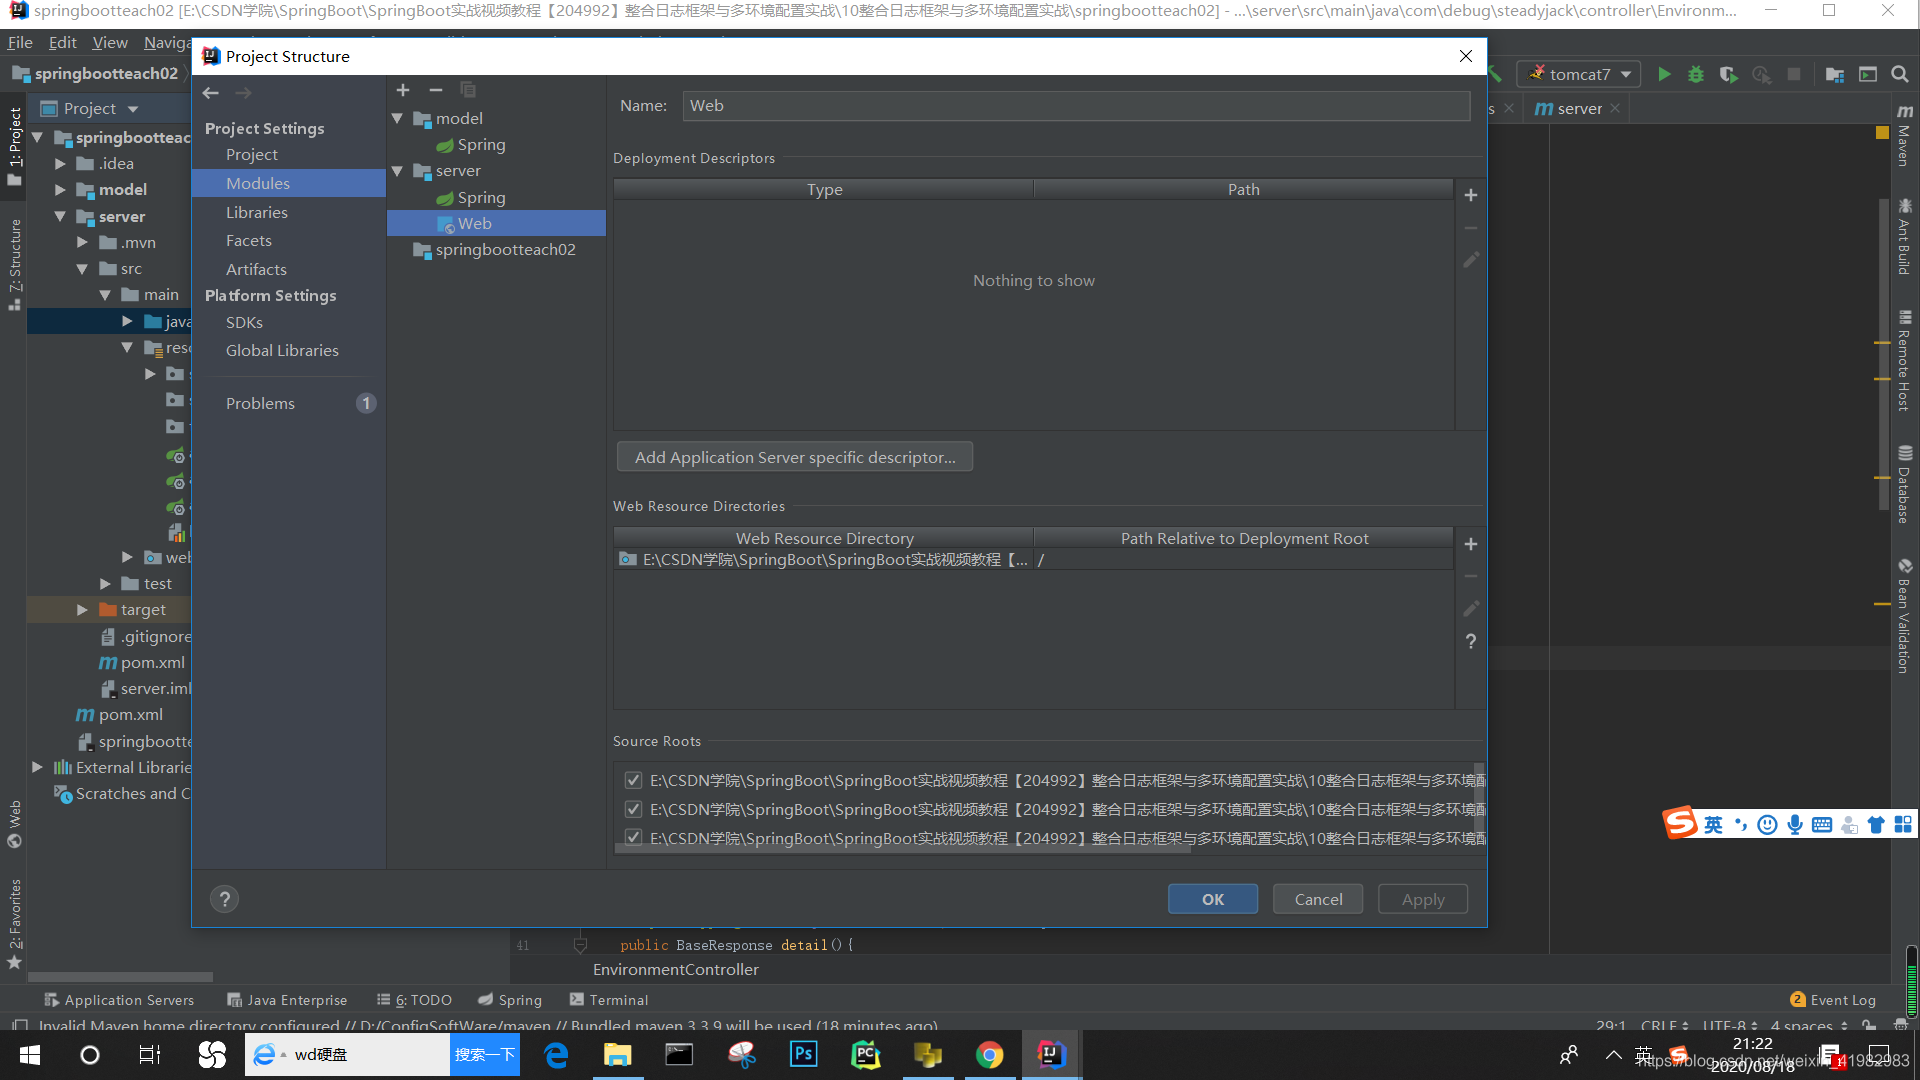Expand the test folder
Viewport: 1920px width, 1080px height.
[x=105, y=584]
